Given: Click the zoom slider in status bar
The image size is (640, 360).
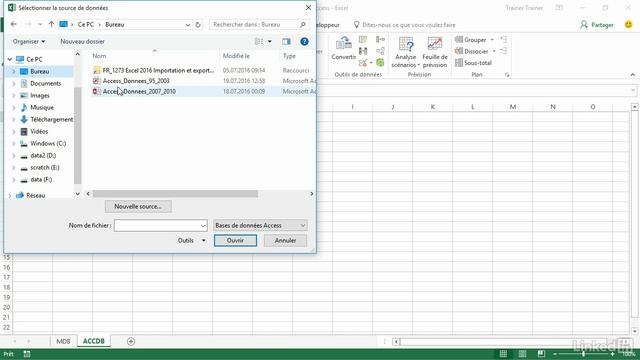Looking at the screenshot, I should [583, 354].
